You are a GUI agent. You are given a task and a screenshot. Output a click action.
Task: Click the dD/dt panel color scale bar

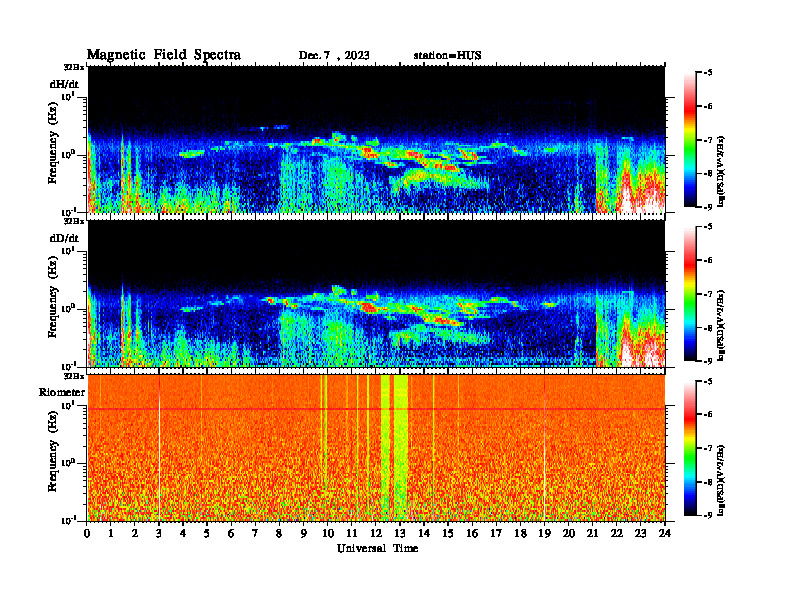pos(689,293)
